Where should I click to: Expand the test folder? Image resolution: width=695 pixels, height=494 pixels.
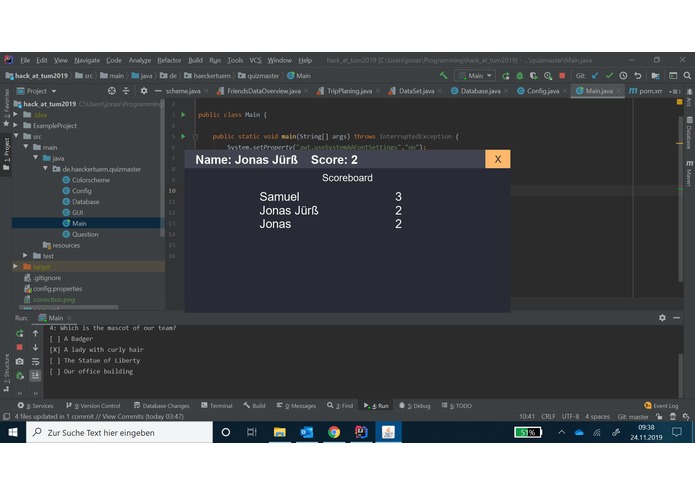(25, 256)
